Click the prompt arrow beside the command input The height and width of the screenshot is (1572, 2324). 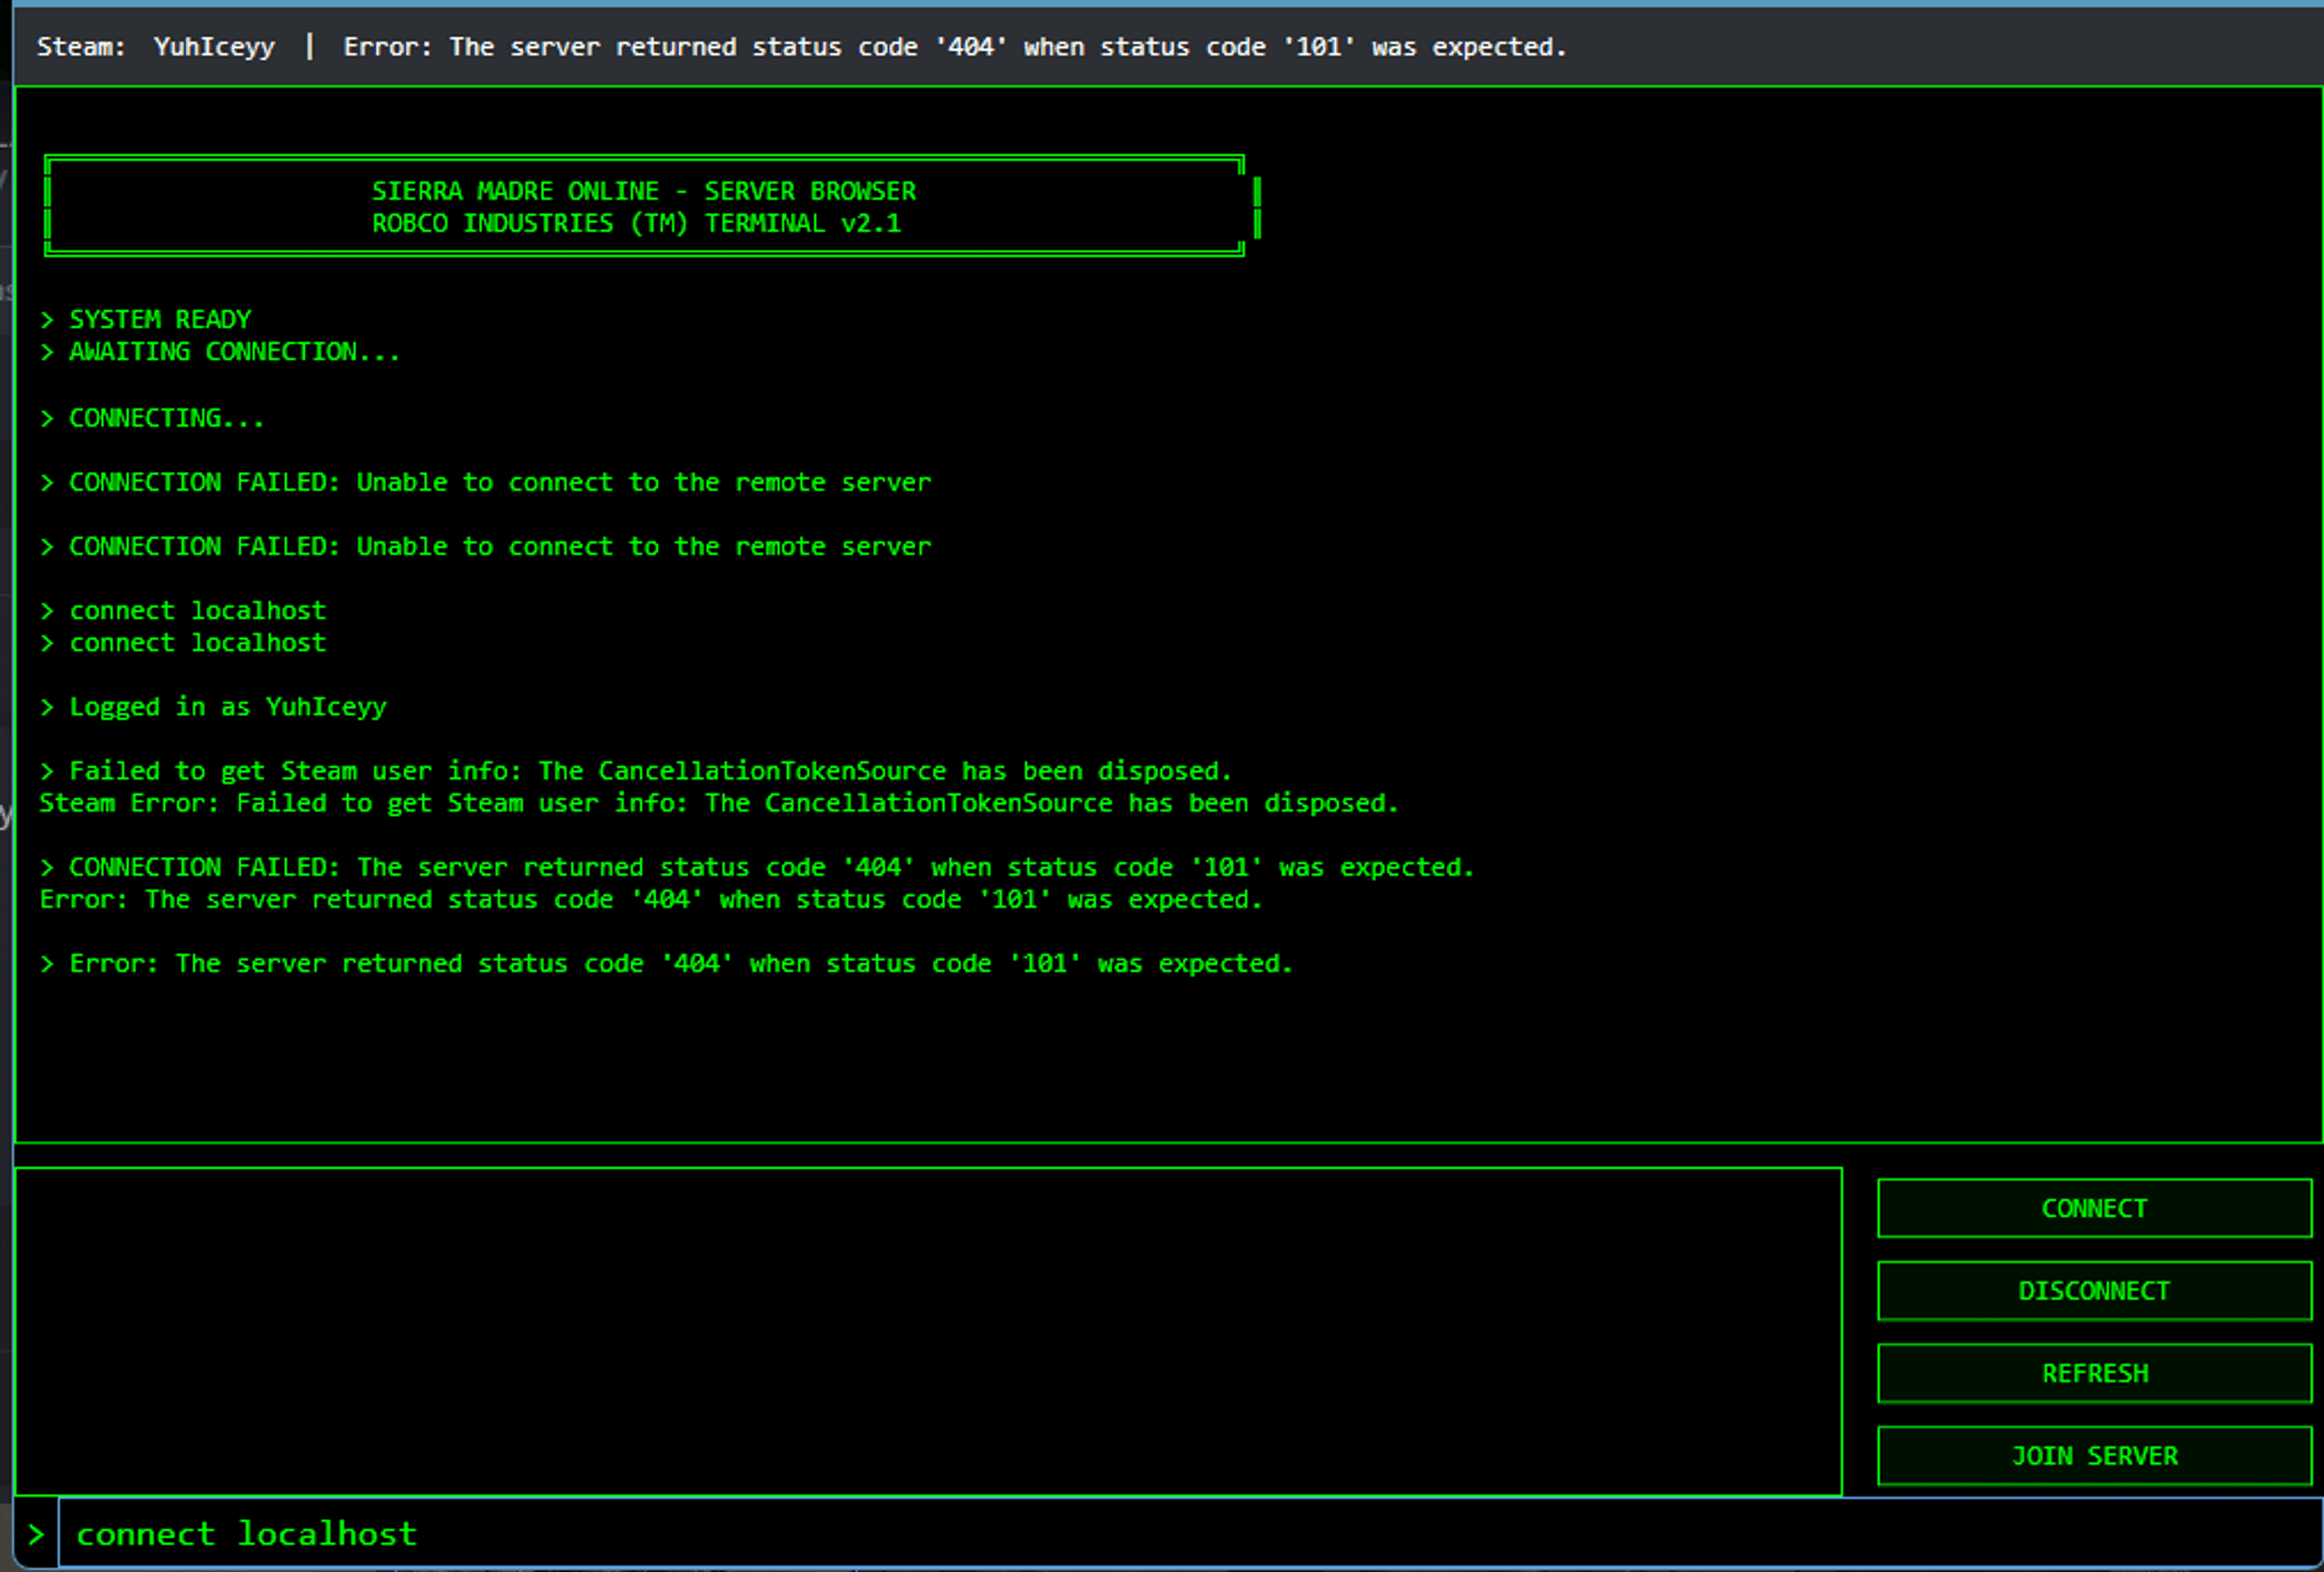(36, 1534)
